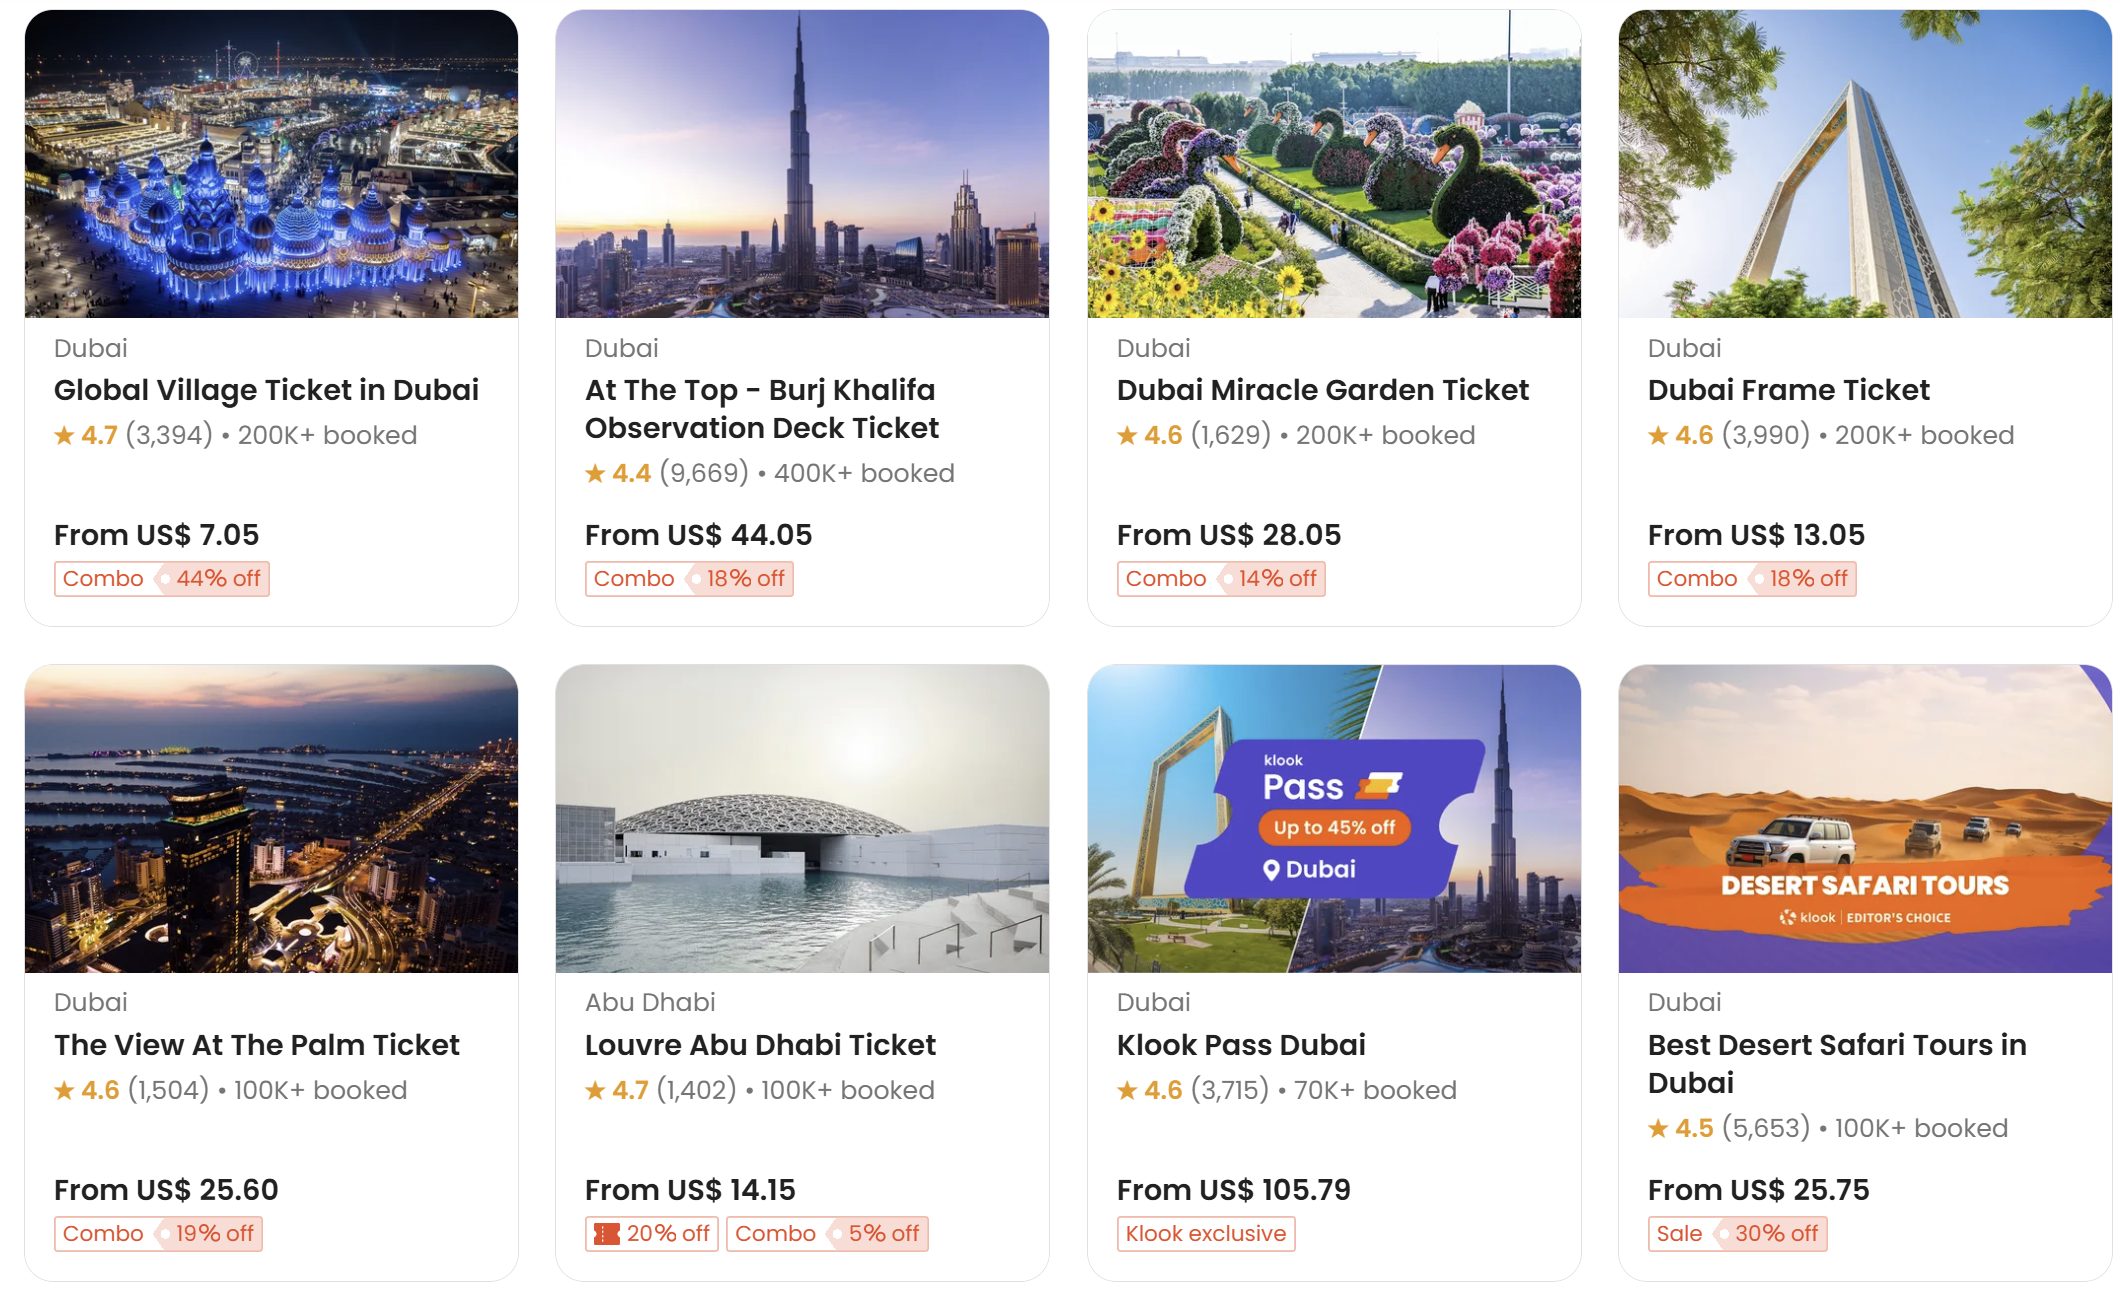Click the Desert Safari Tours banner image
Screen dimensions: 2120x1290
tap(1864, 819)
